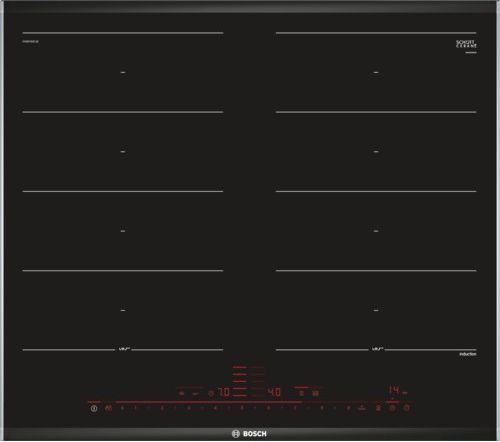The width and height of the screenshot is (500, 442).
Task: Set power level 0 on the slider
Action: (x=122, y=408)
